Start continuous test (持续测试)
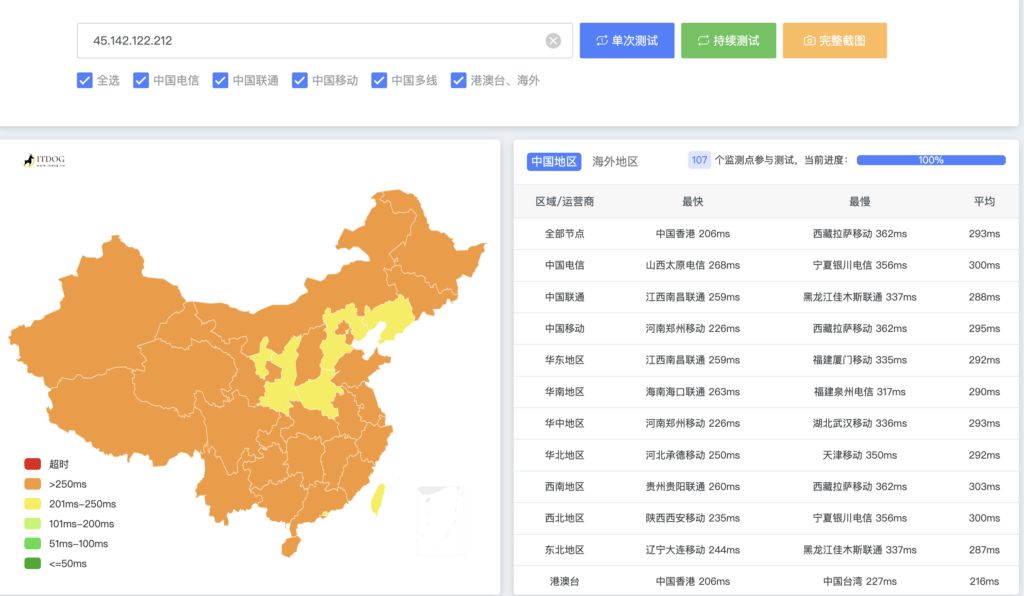 tap(728, 40)
